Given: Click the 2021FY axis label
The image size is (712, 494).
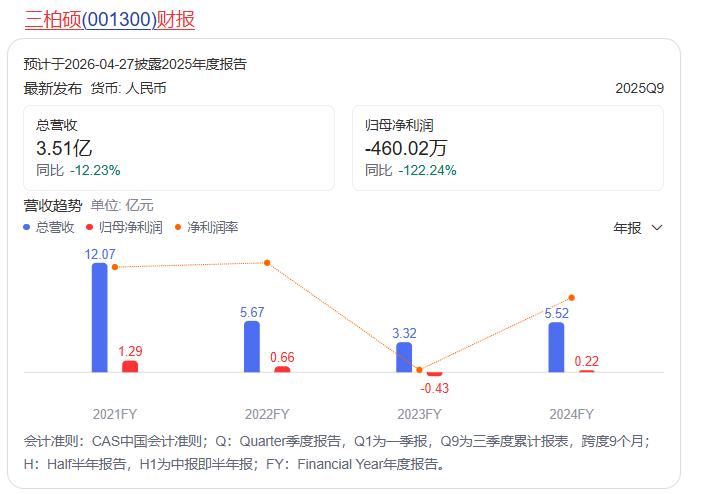Looking at the screenshot, I should pyautogui.click(x=115, y=414).
